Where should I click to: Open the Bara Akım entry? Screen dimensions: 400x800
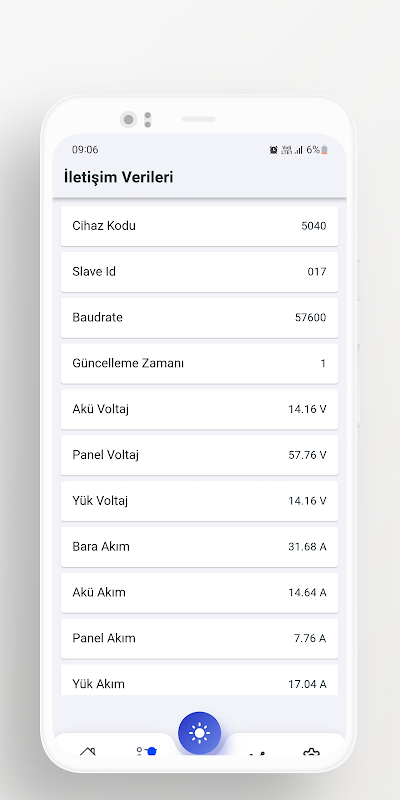tap(199, 547)
